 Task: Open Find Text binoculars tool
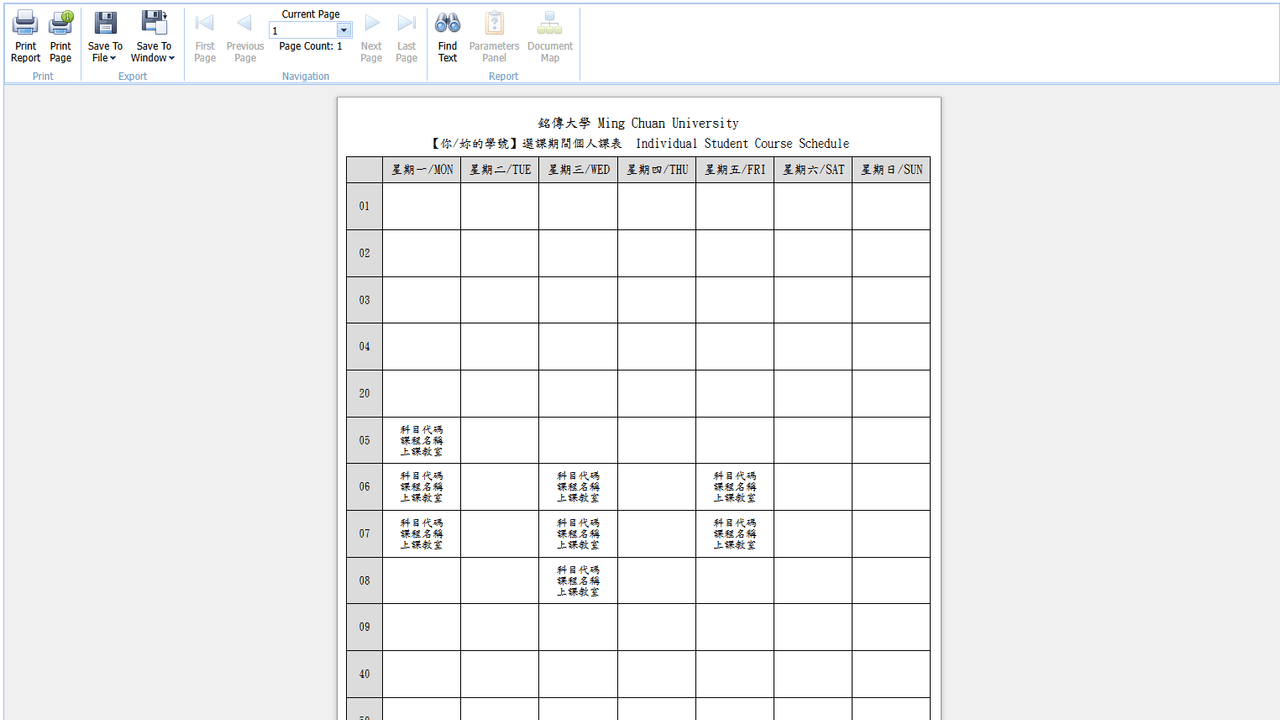click(447, 37)
